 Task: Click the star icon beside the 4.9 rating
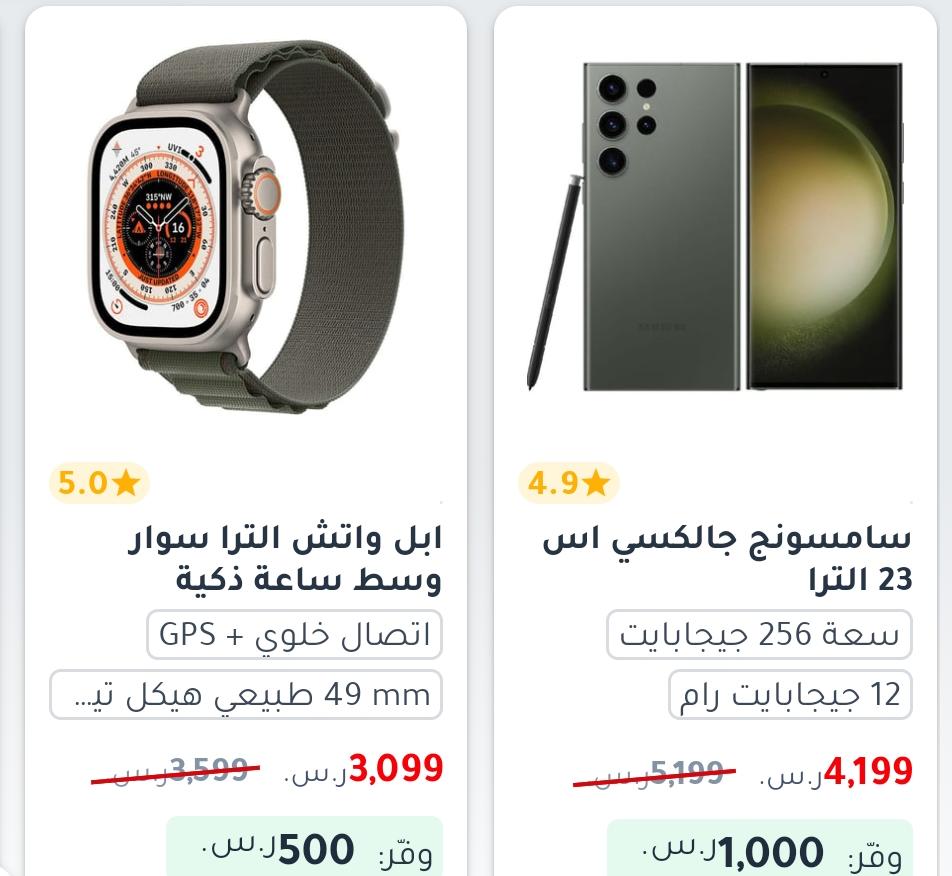[x=596, y=483]
